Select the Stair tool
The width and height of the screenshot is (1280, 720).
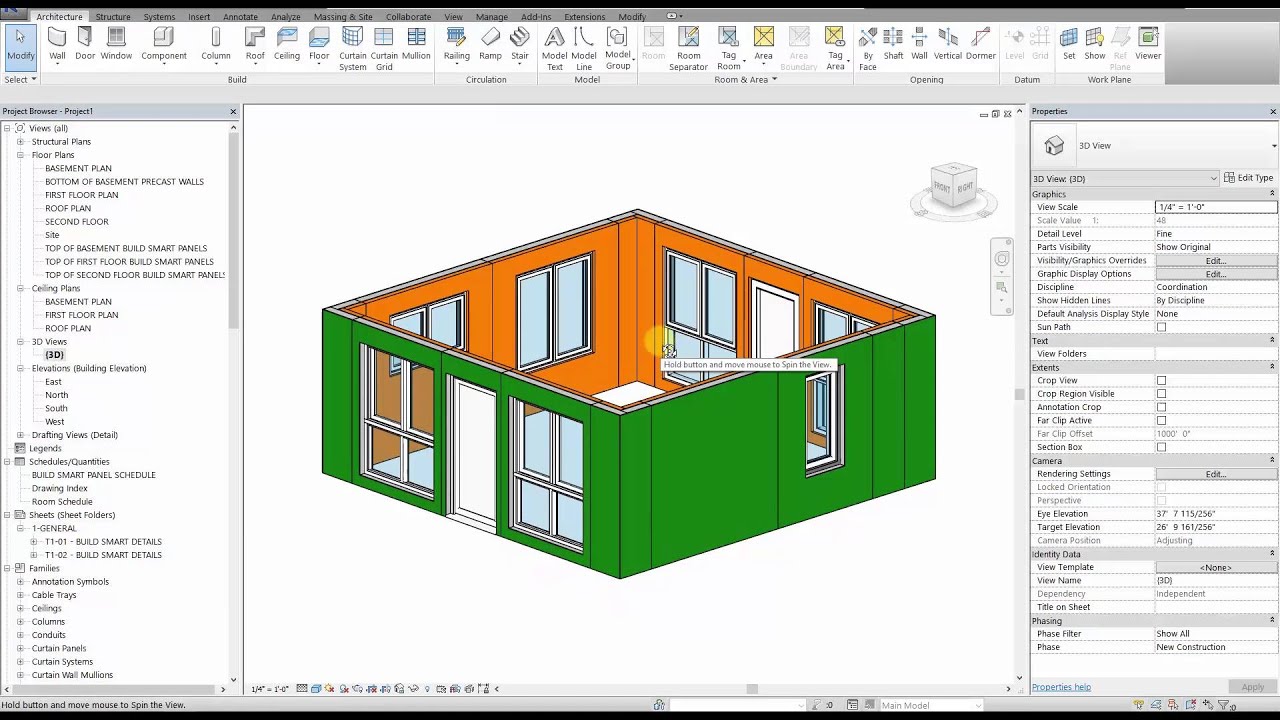tap(519, 45)
